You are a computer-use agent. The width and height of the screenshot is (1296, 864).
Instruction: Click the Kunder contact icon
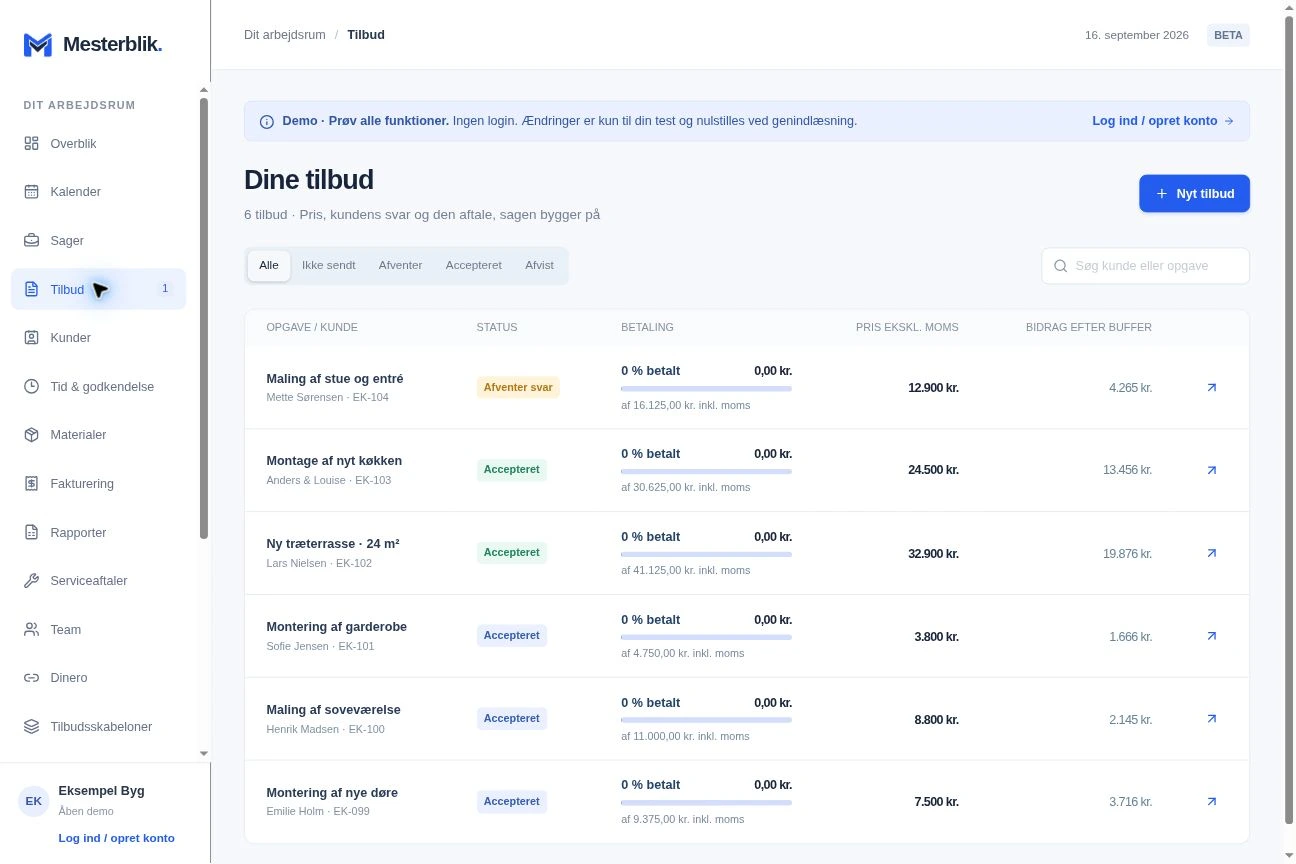(x=31, y=338)
